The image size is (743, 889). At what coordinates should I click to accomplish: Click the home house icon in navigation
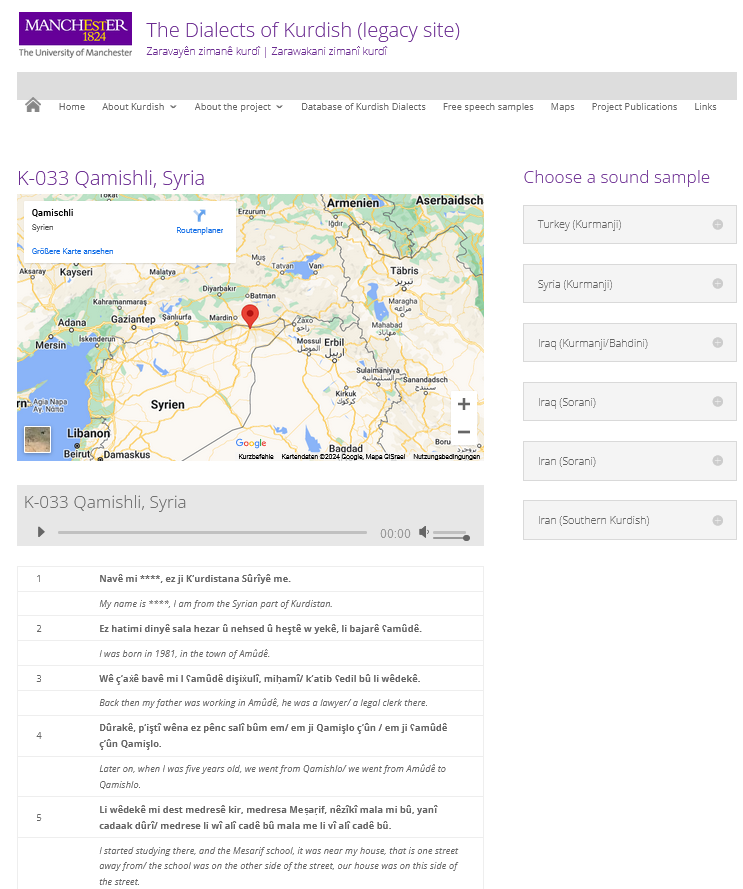point(33,105)
